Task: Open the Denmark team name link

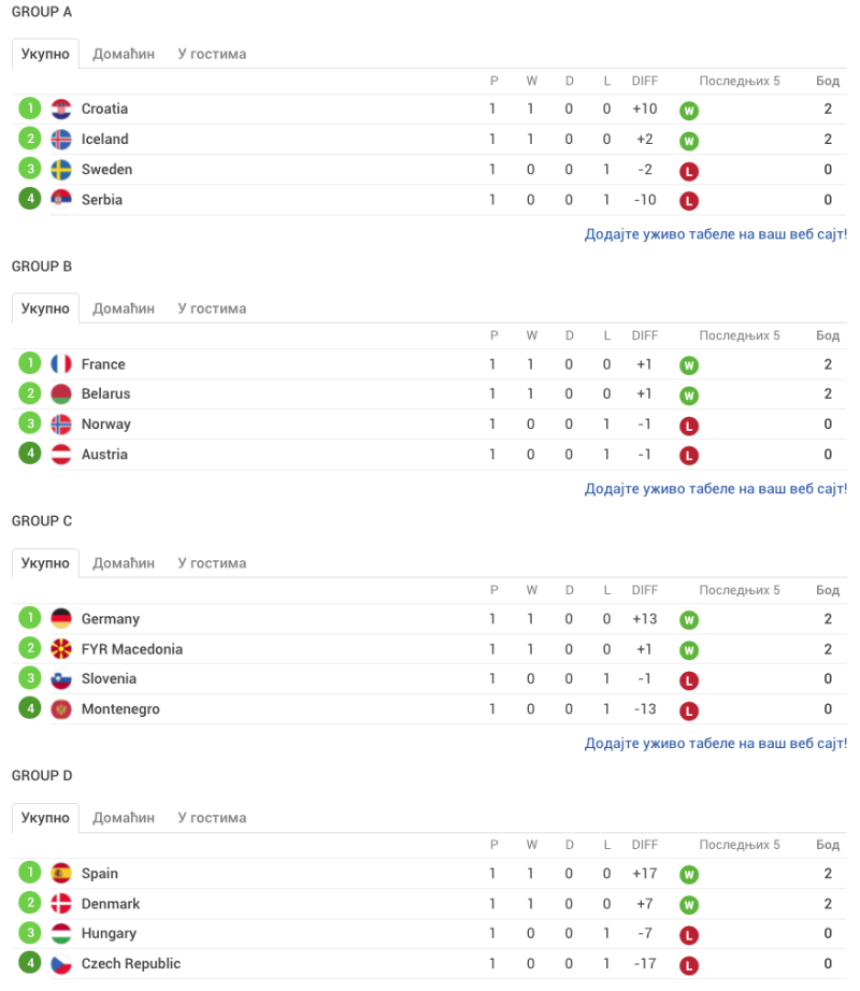Action: 111,904
